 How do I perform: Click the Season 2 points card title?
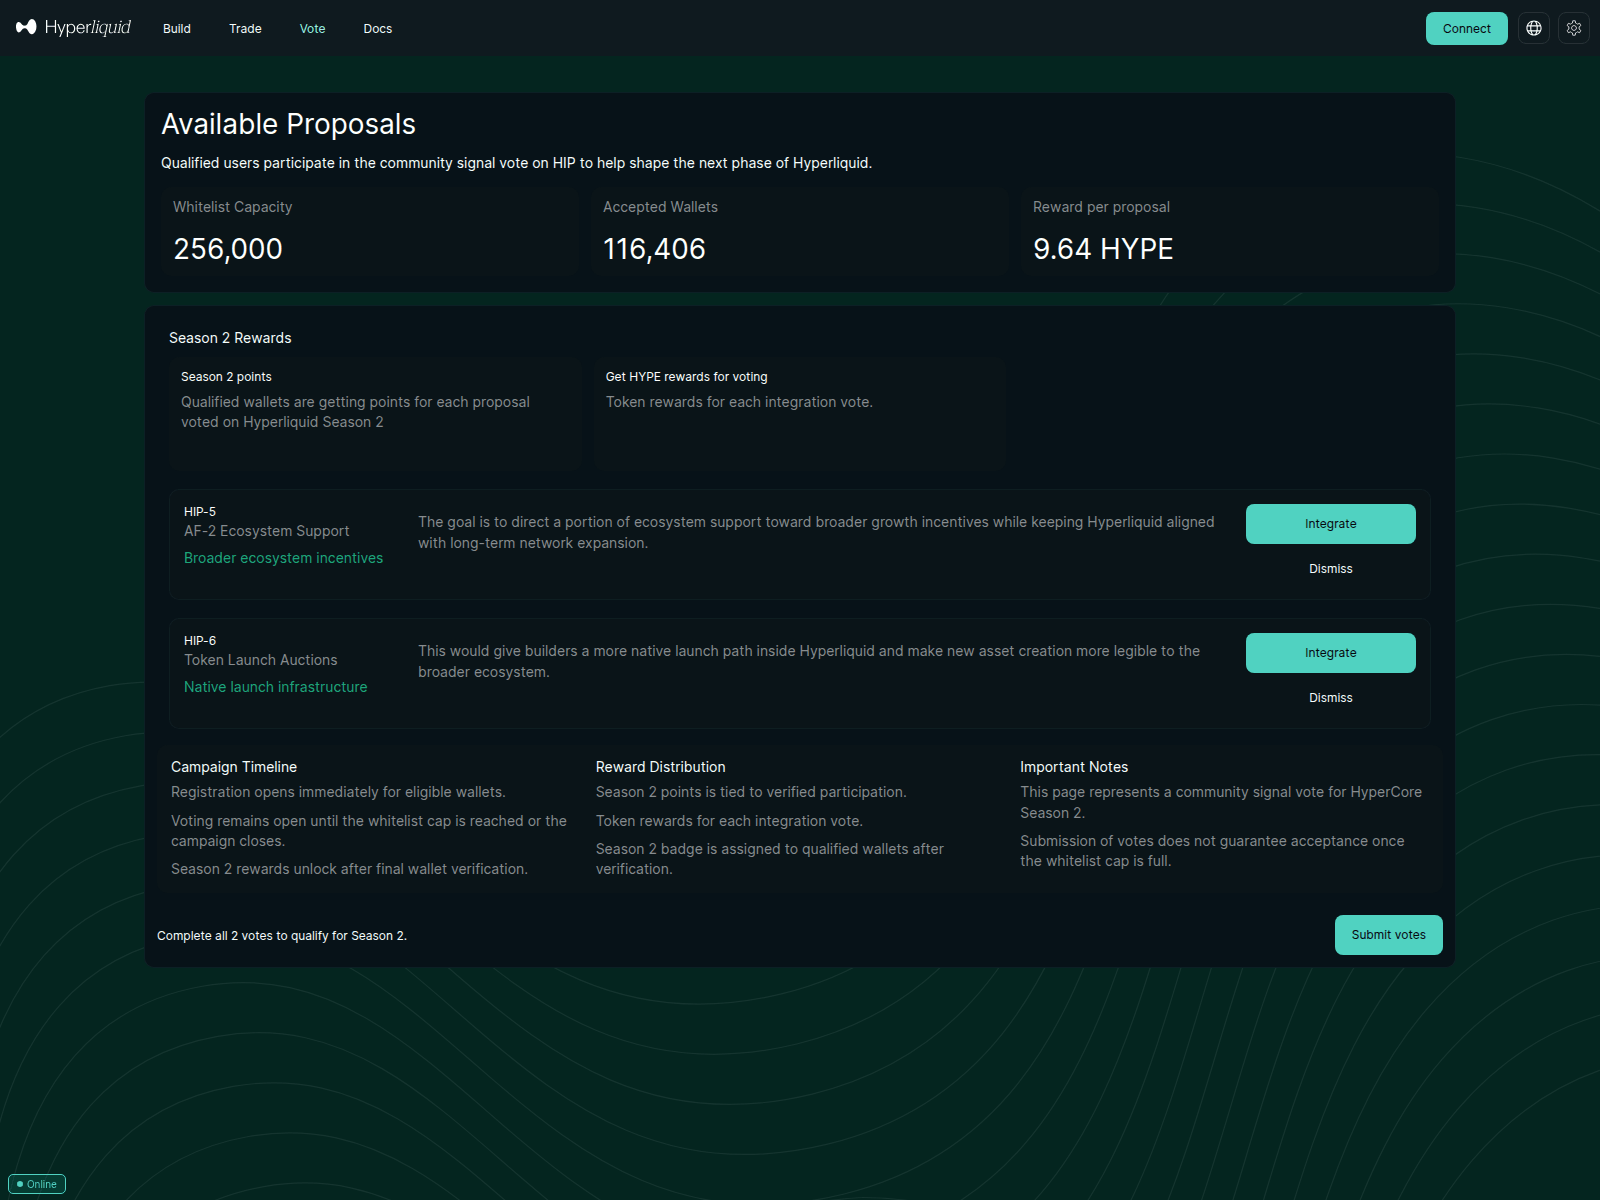[x=226, y=377]
